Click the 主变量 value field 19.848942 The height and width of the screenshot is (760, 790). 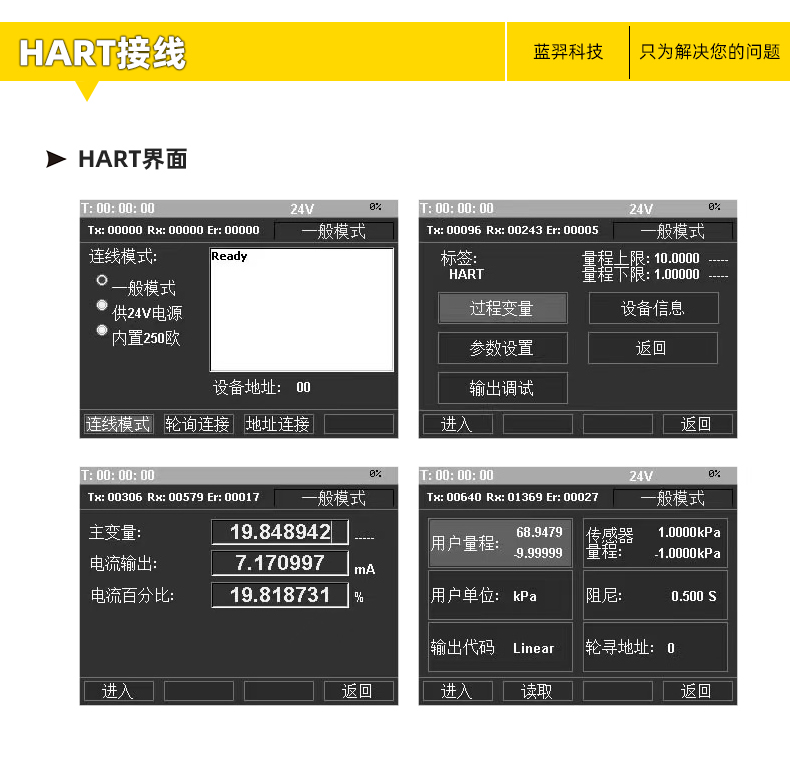(x=280, y=532)
